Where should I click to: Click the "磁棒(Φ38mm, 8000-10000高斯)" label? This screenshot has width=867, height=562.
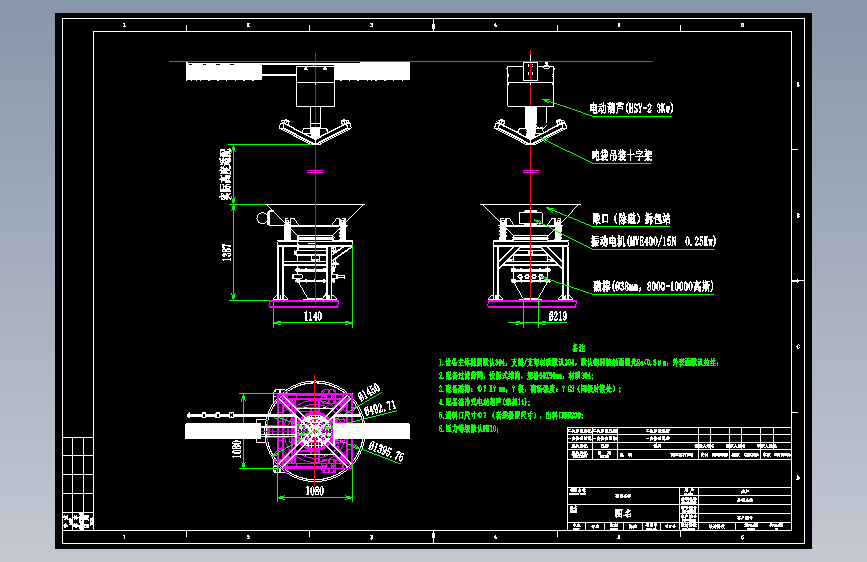click(653, 286)
